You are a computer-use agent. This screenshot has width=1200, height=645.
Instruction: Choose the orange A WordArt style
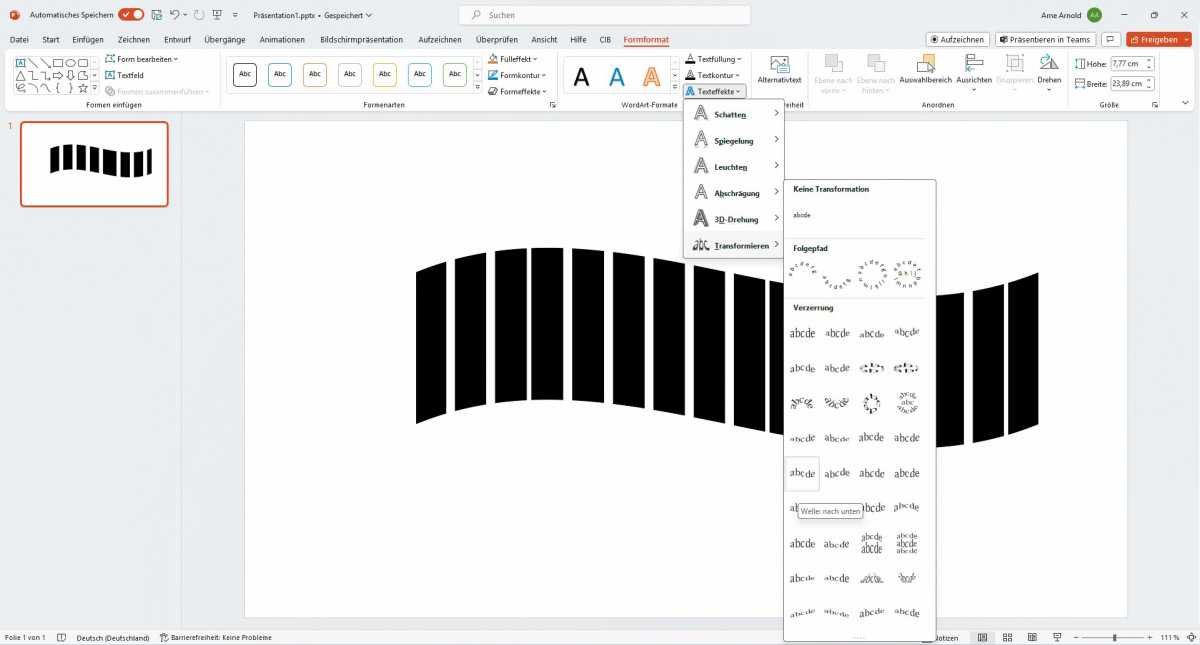coord(652,77)
